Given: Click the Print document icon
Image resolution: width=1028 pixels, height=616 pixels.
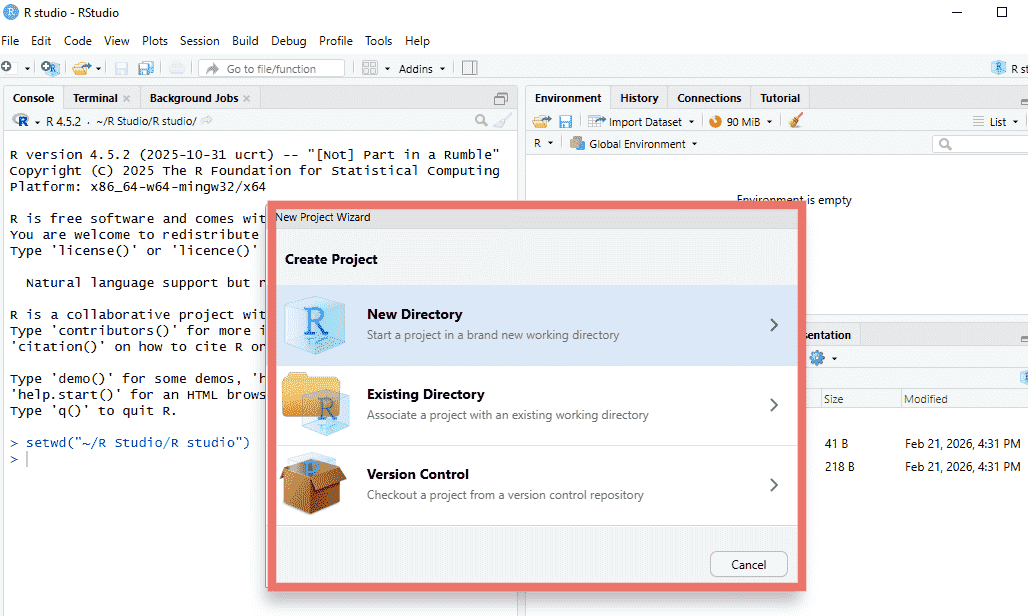Looking at the screenshot, I should (x=176, y=67).
